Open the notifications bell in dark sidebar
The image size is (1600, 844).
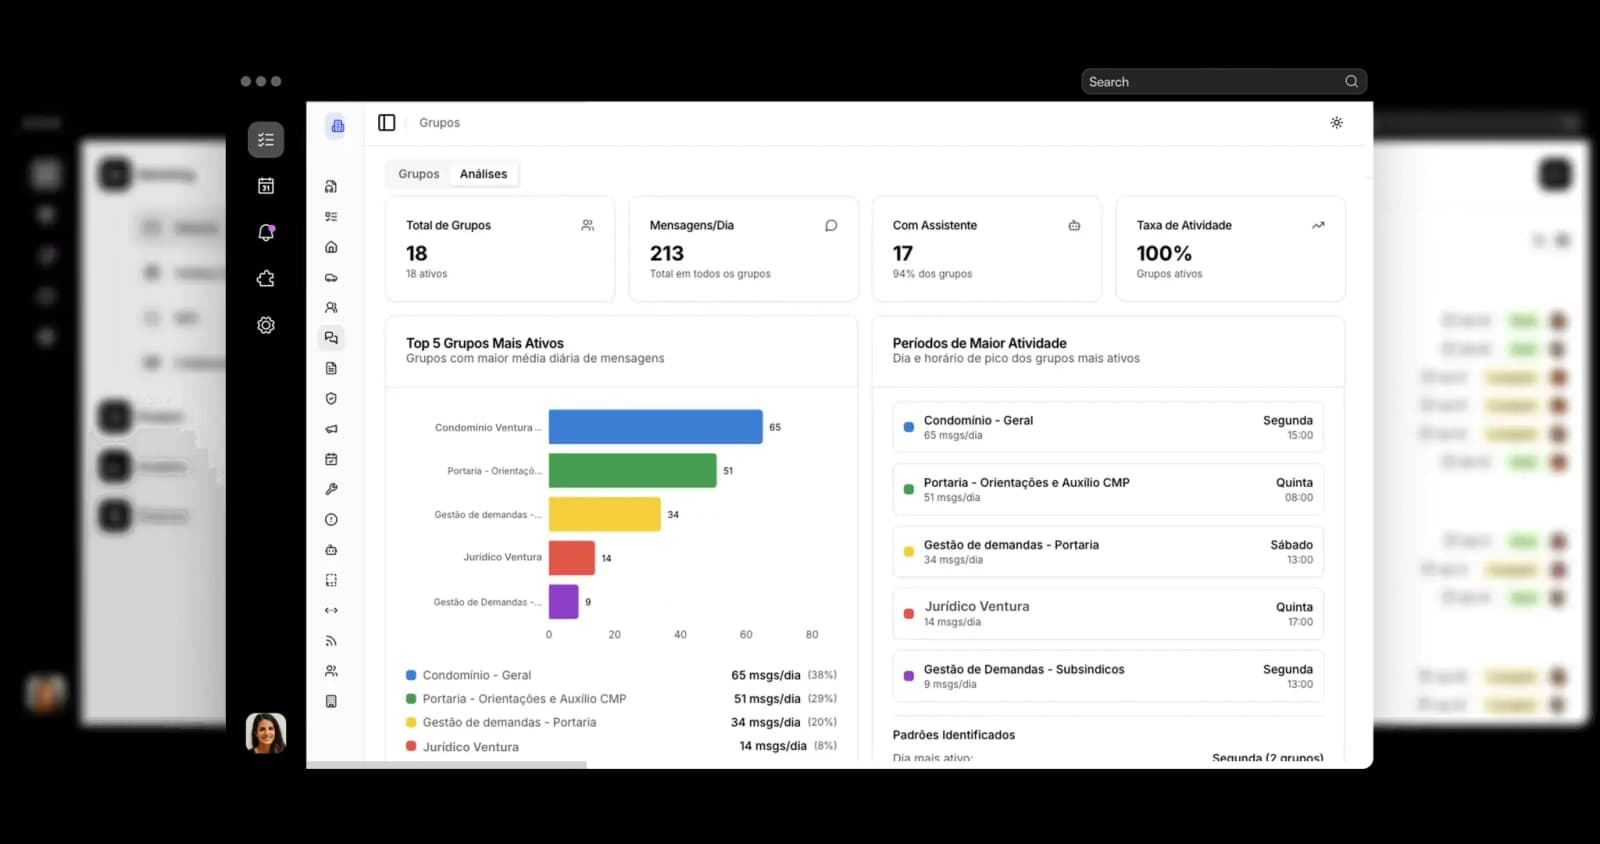click(266, 232)
